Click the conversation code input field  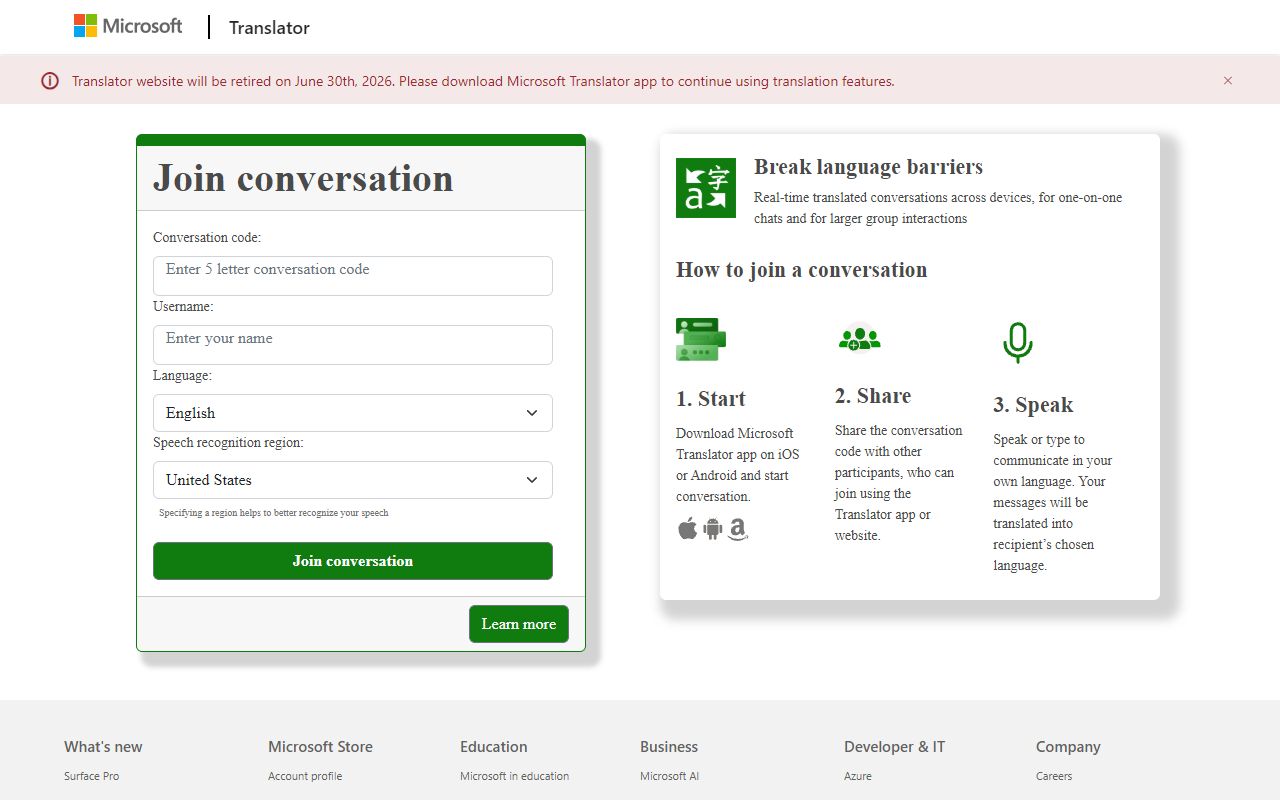click(352, 275)
